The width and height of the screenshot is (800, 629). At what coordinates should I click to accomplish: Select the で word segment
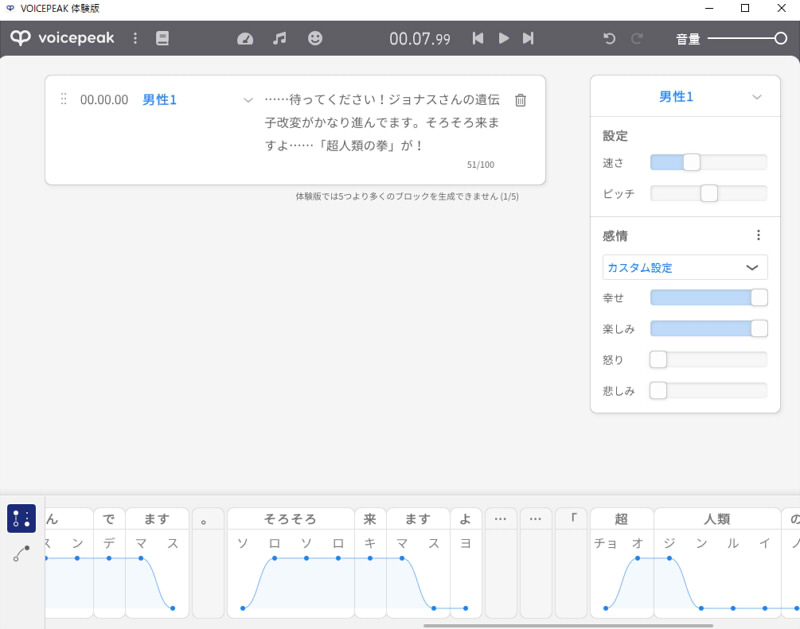tap(109, 519)
